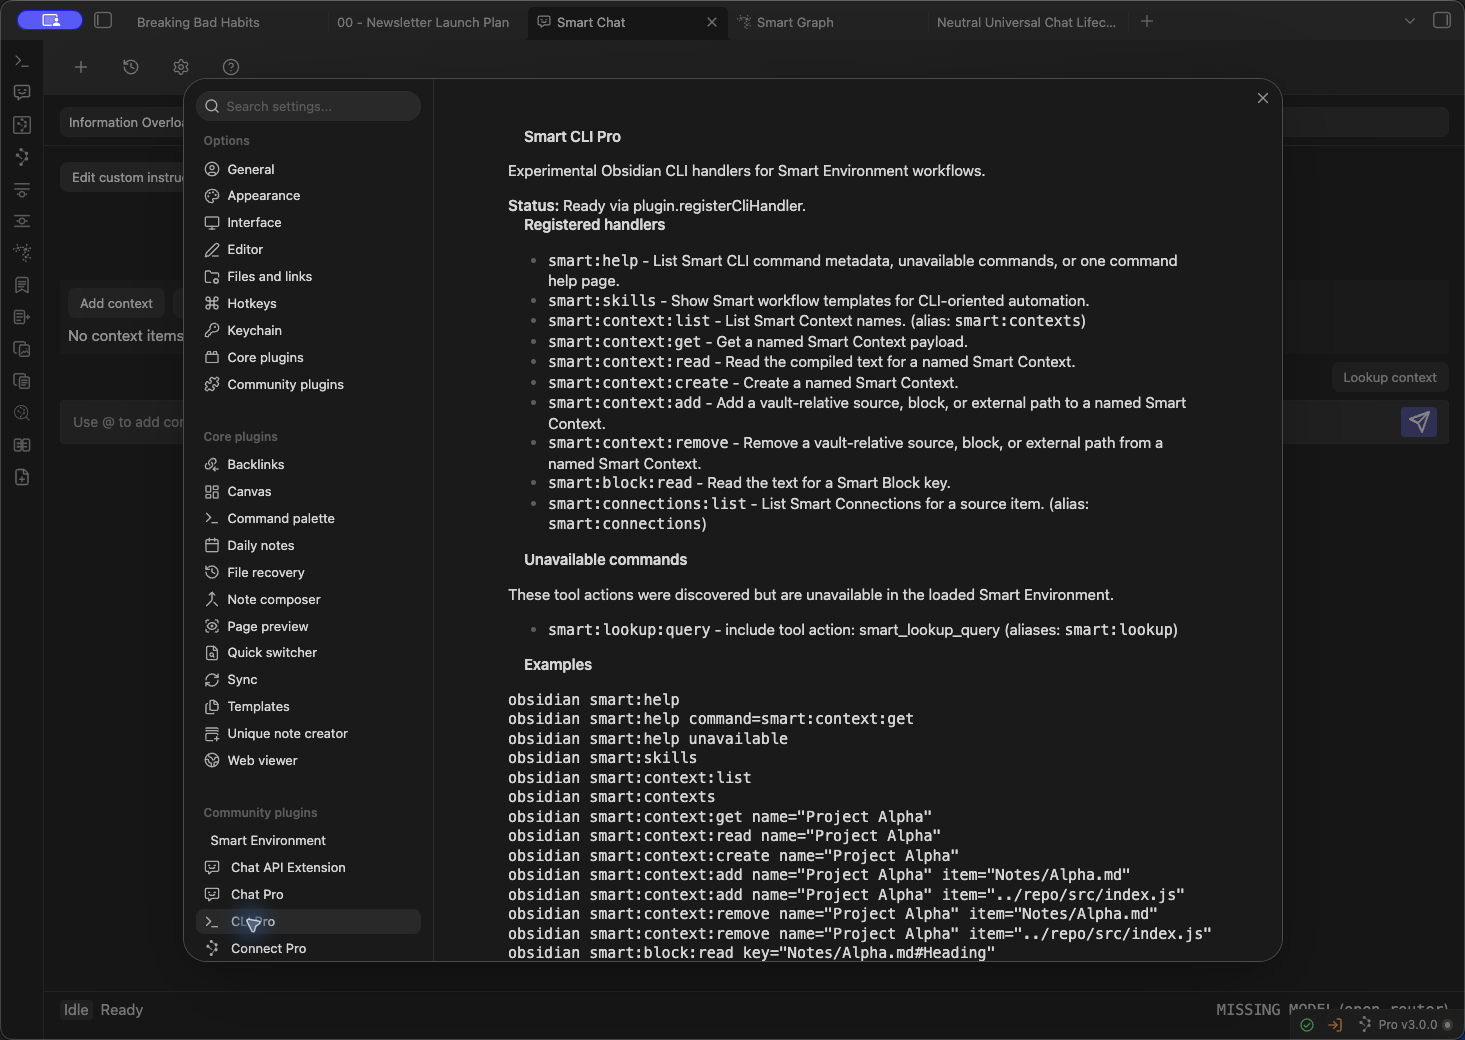
Task: Open Smart Chat settings gear icon
Action: point(181,67)
